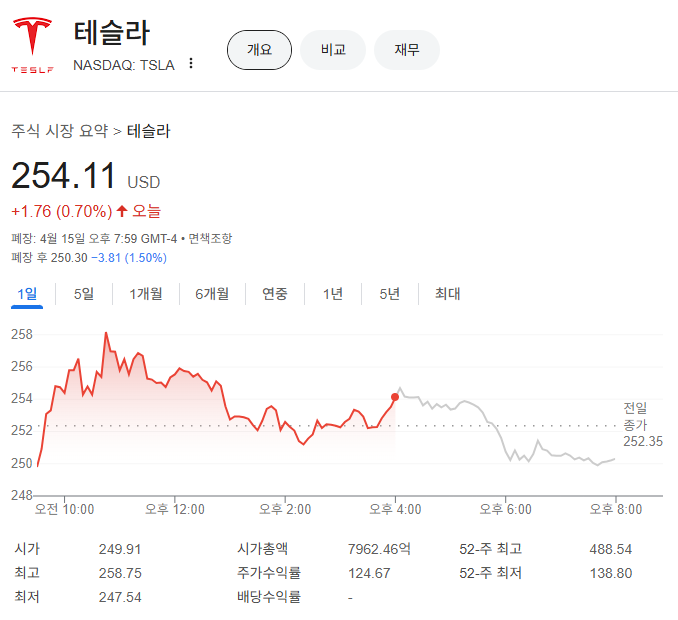Image resolution: width=678 pixels, height=620 pixels.
Task: Open the 주식 시장 요약 breadcrumb link
Action: point(60,131)
